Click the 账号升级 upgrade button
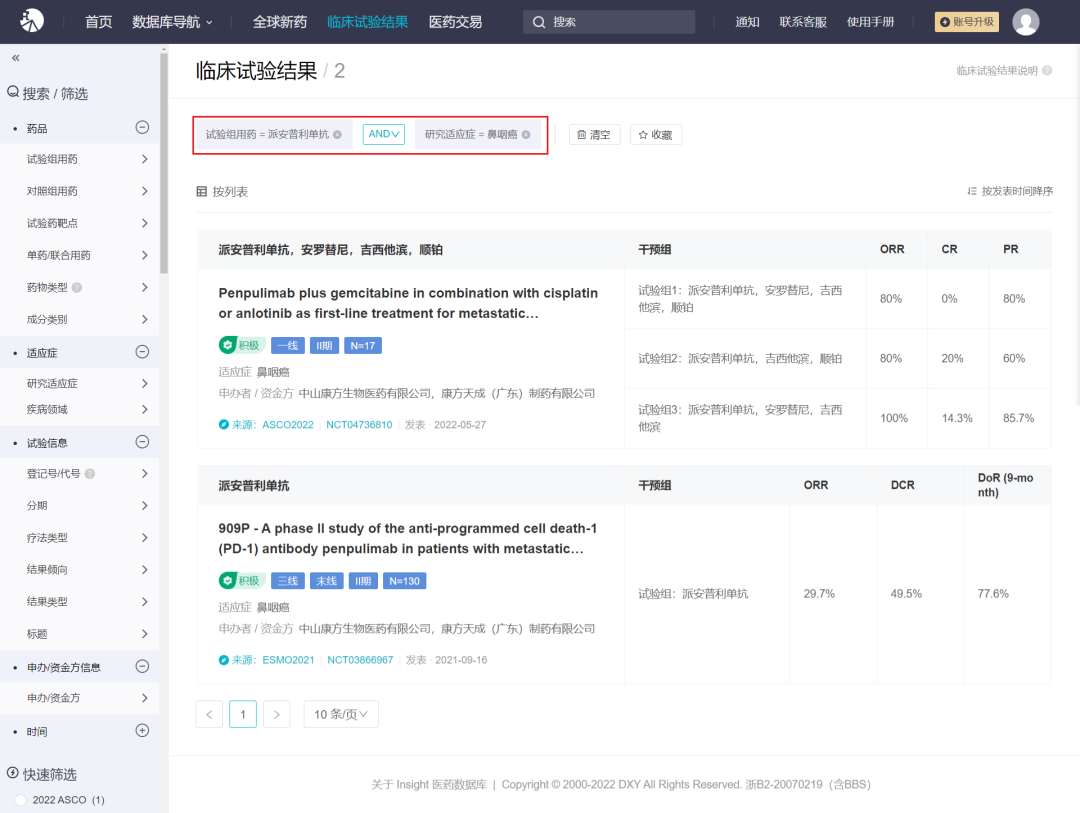This screenshot has width=1080, height=813. pyautogui.click(x=966, y=22)
